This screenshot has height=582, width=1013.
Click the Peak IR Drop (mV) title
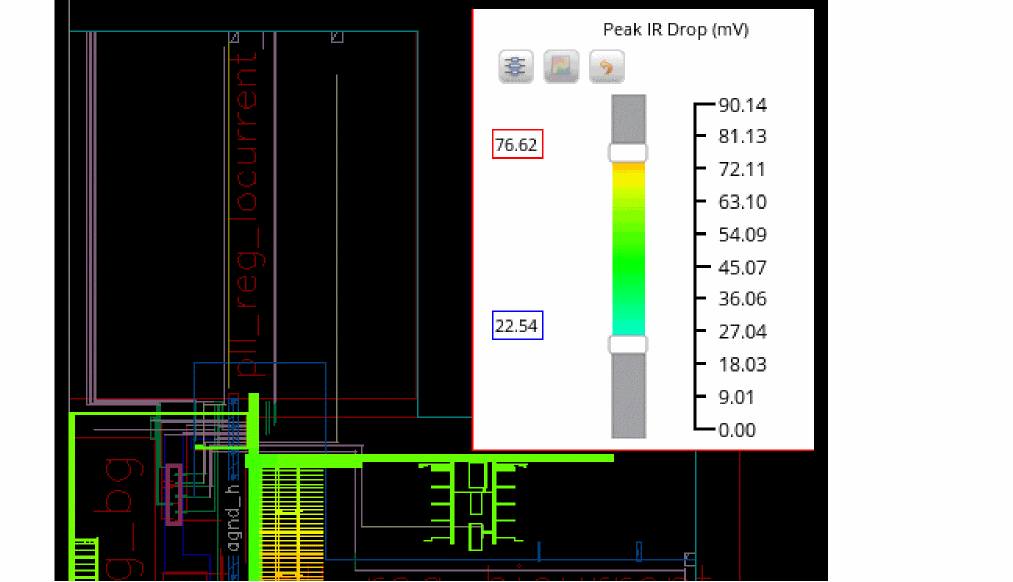click(675, 30)
